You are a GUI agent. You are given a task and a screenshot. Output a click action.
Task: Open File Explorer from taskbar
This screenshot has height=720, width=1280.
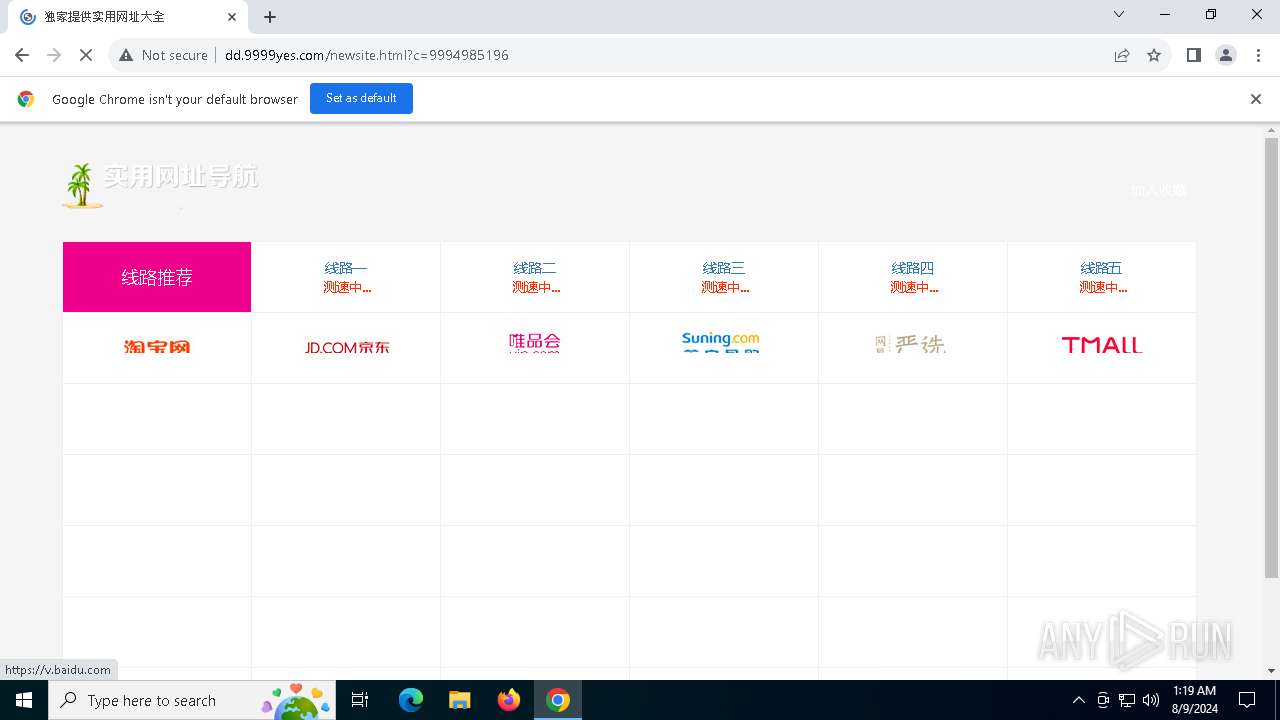460,700
